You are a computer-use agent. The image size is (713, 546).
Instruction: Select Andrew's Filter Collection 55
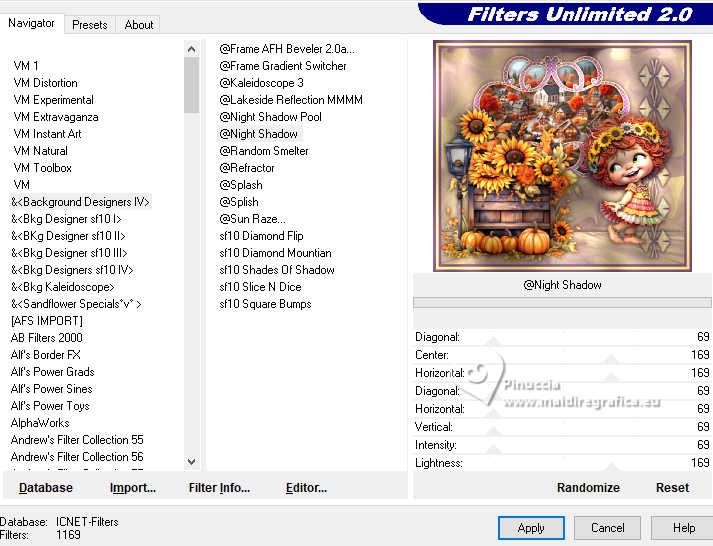(77, 440)
